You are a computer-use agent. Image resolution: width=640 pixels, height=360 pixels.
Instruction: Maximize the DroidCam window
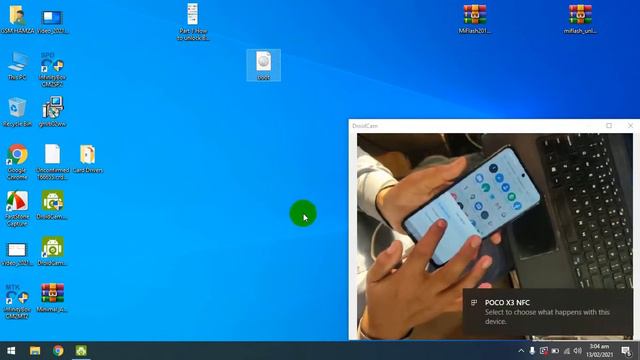click(609, 126)
